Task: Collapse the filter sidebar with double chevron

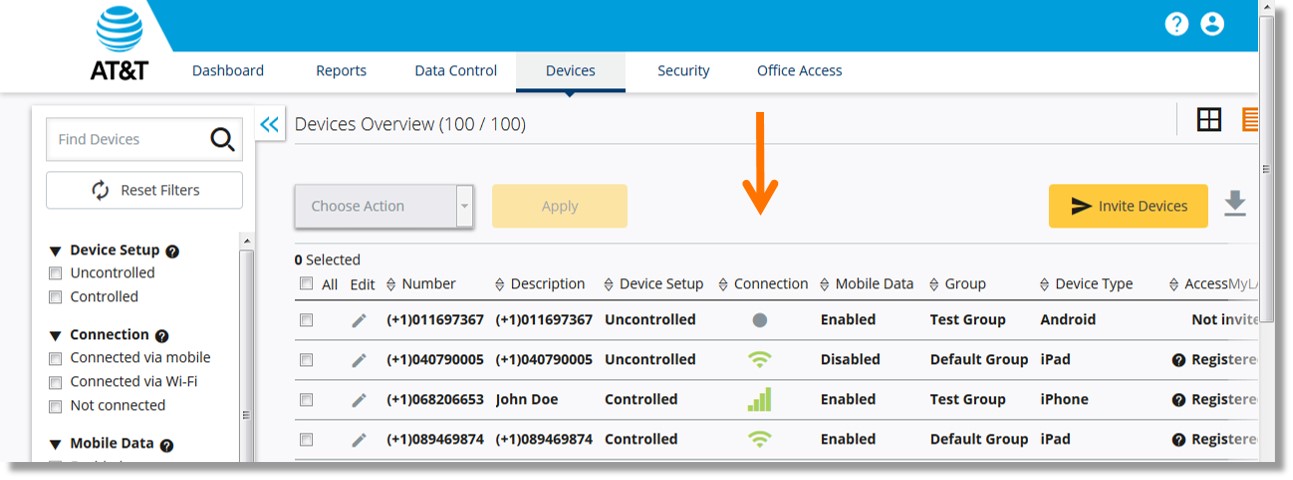Action: pyautogui.click(x=269, y=124)
